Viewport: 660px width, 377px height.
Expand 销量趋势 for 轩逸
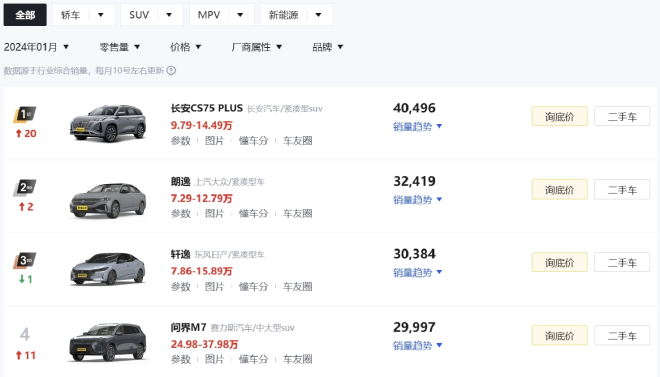click(417, 272)
